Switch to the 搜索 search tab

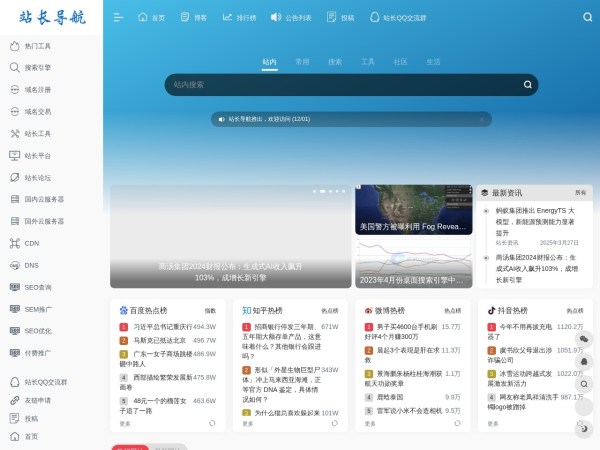[335, 62]
